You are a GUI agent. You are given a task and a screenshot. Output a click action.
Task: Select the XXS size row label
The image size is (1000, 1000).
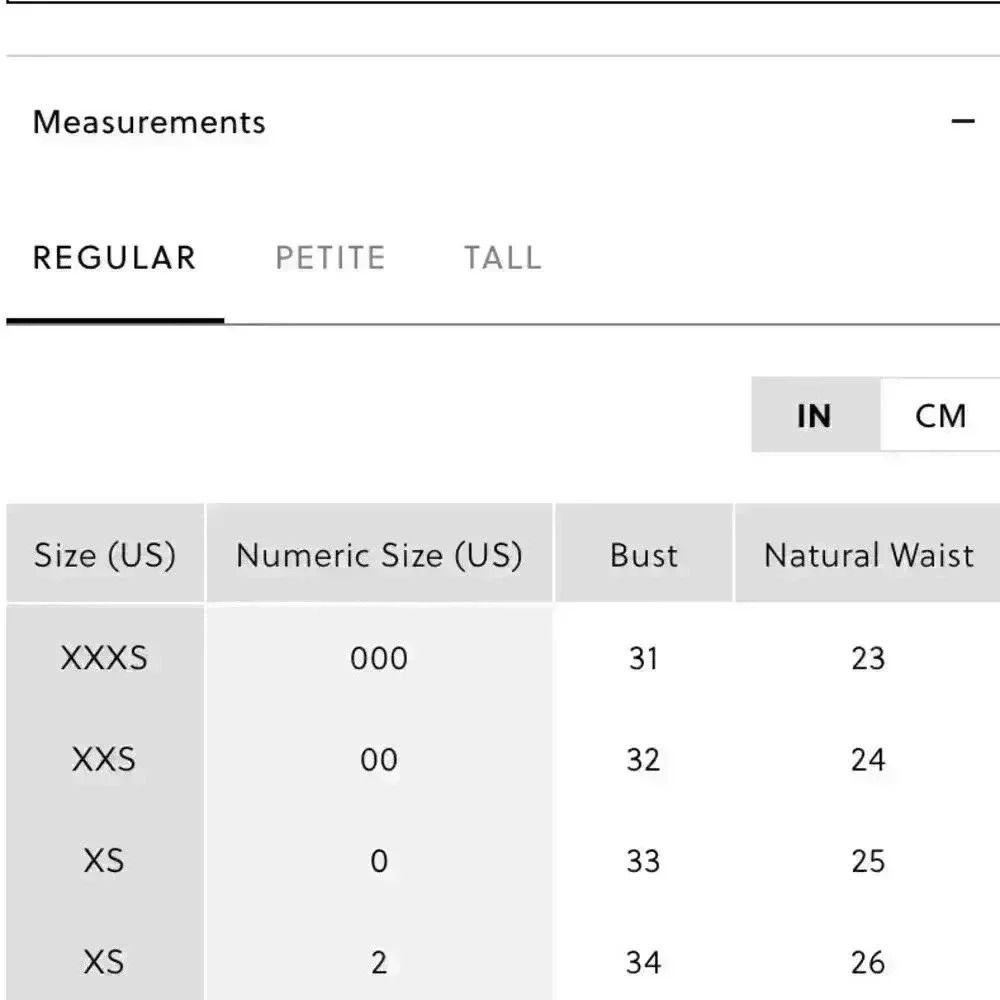point(105,759)
